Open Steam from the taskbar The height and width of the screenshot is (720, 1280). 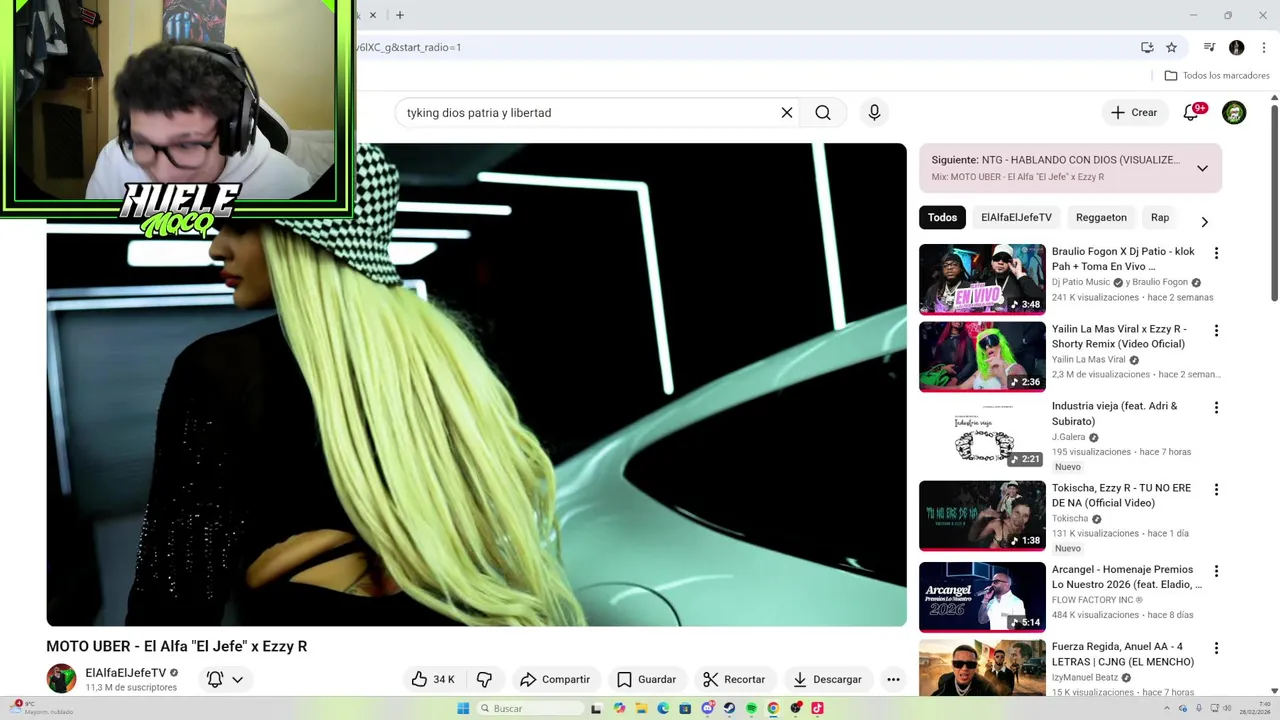coord(729,708)
